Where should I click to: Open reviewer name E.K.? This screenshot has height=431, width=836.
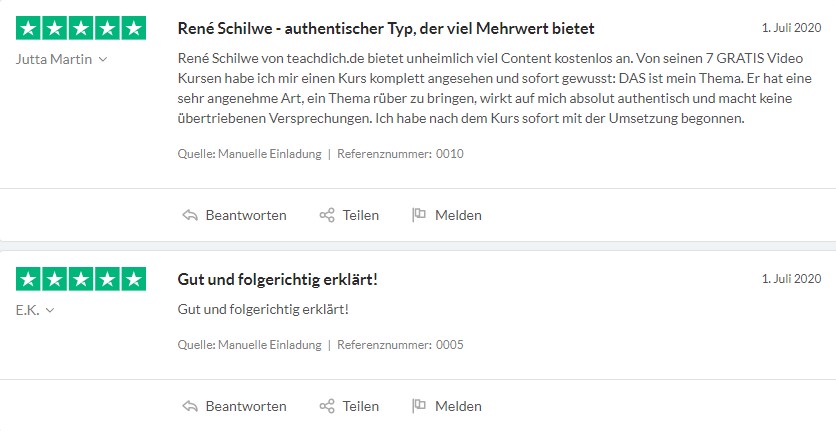tap(28, 310)
